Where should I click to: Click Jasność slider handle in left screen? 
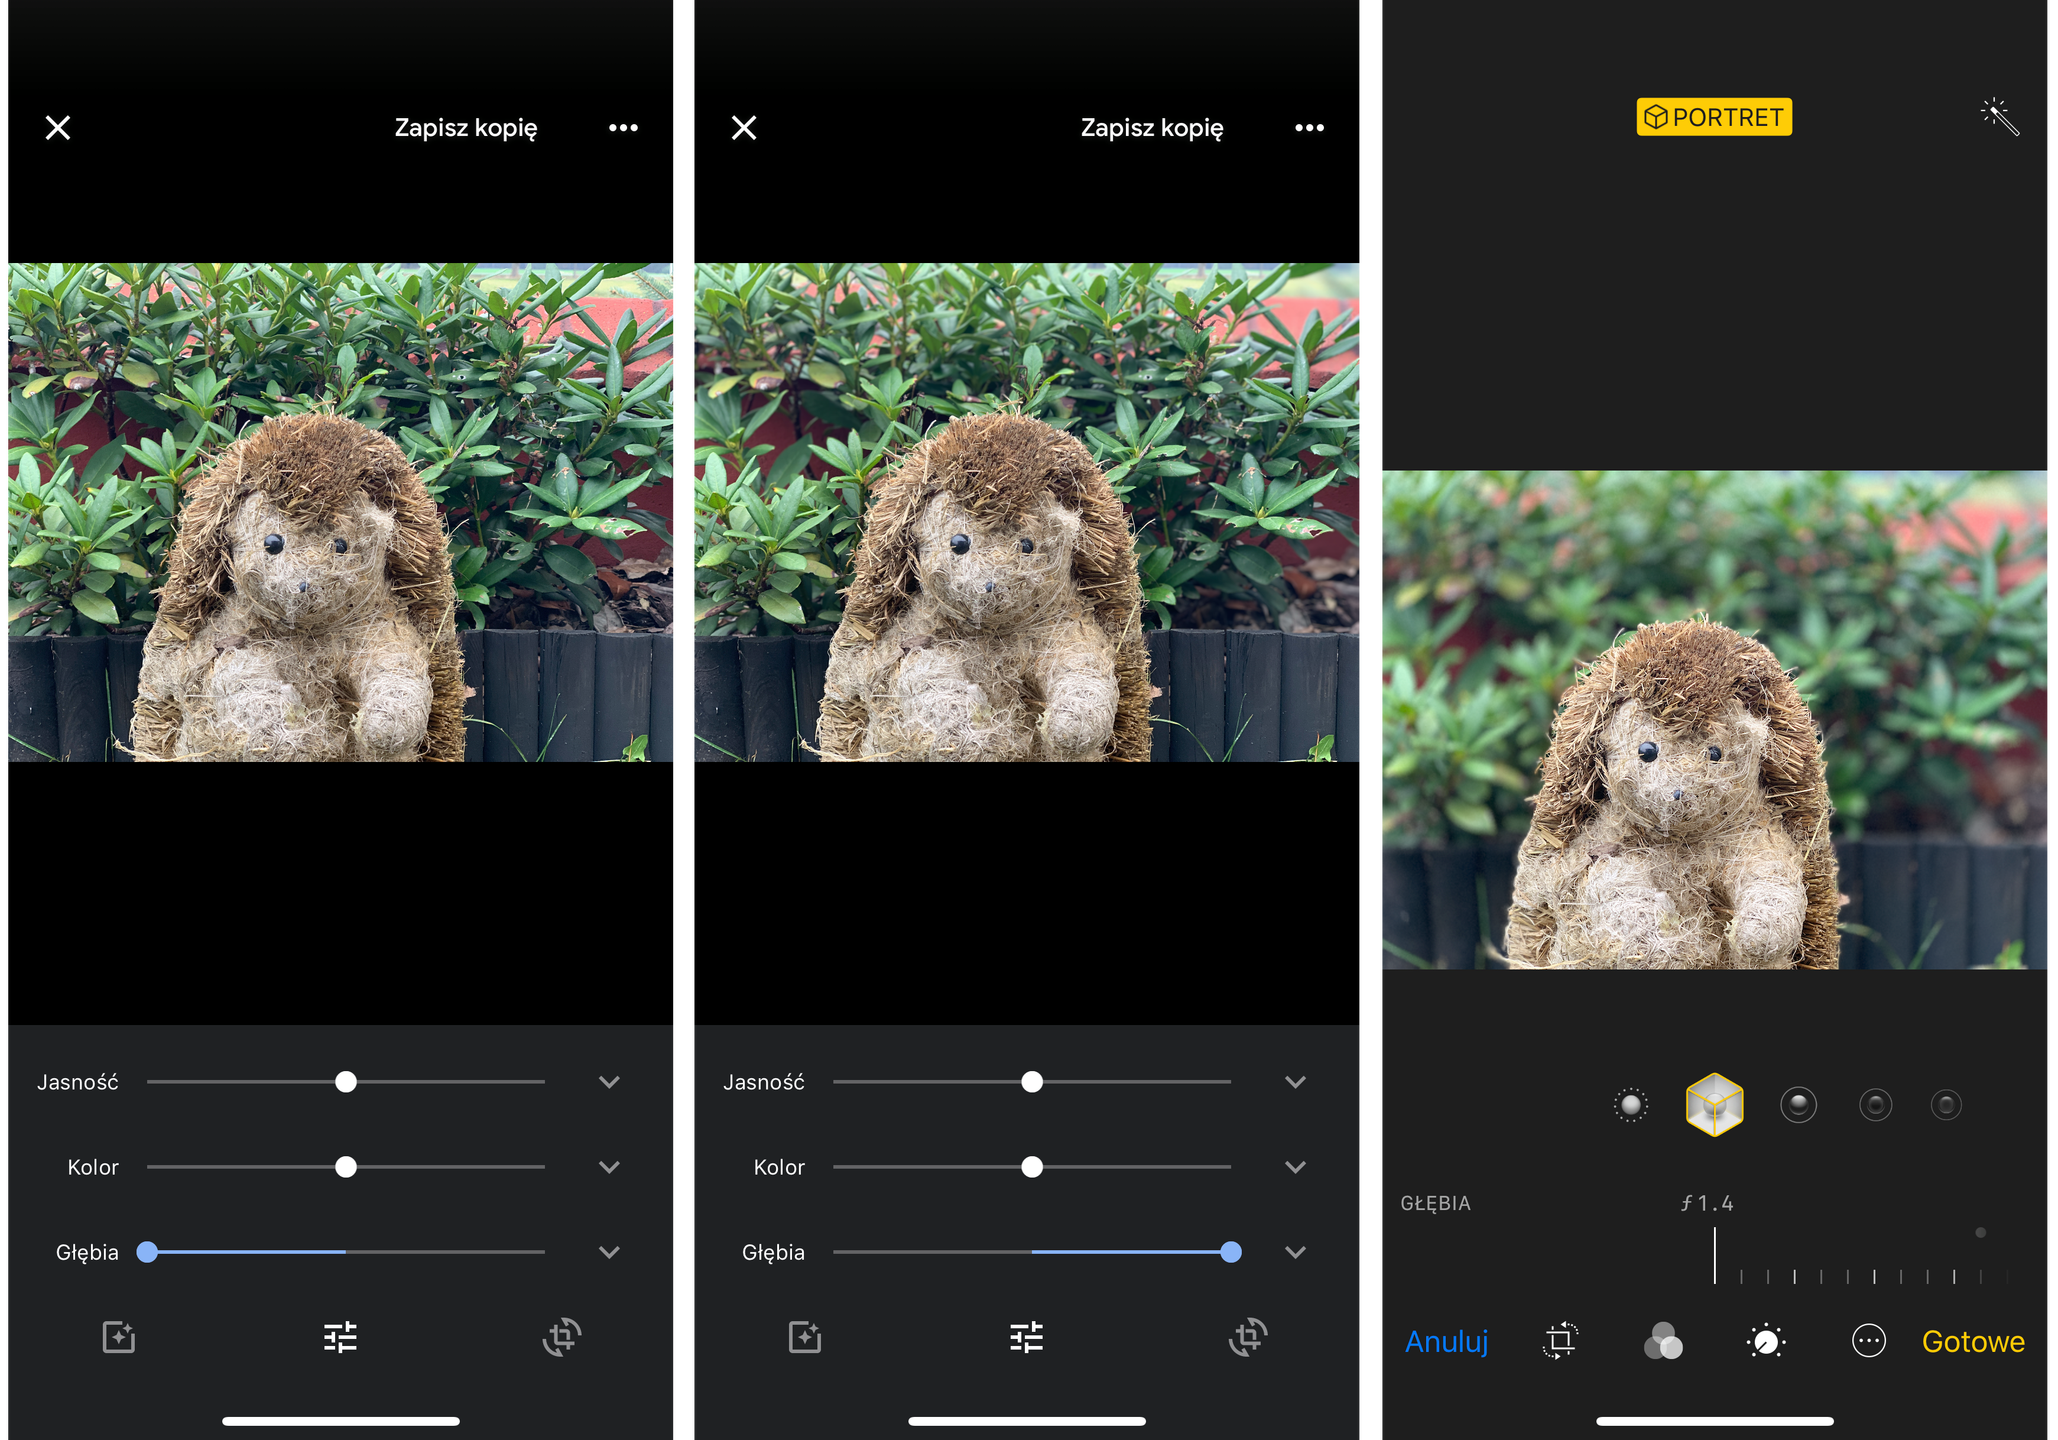click(x=346, y=1082)
